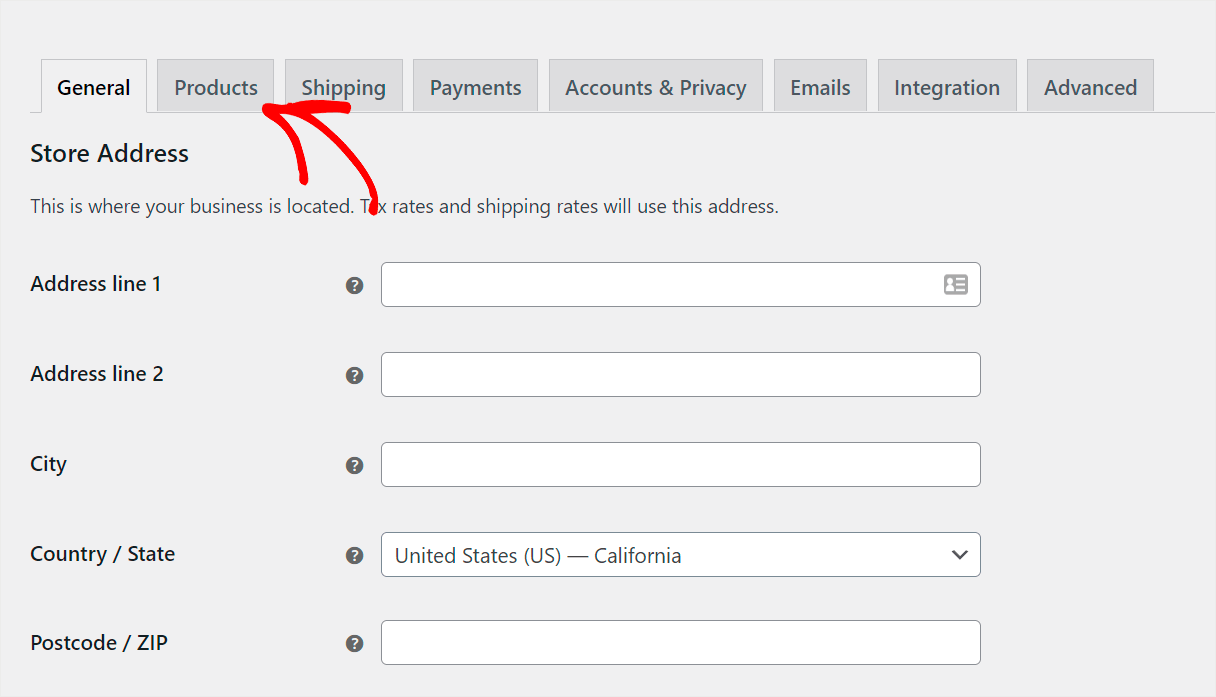
Task: Expand dropdown chevron beside California
Action: 960,555
